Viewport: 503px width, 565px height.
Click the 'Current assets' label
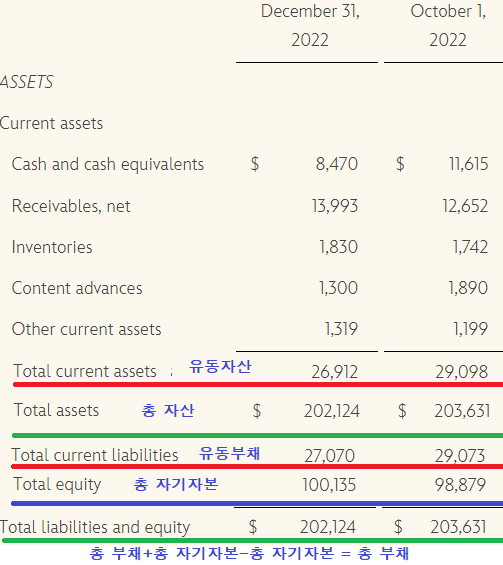[52, 123]
